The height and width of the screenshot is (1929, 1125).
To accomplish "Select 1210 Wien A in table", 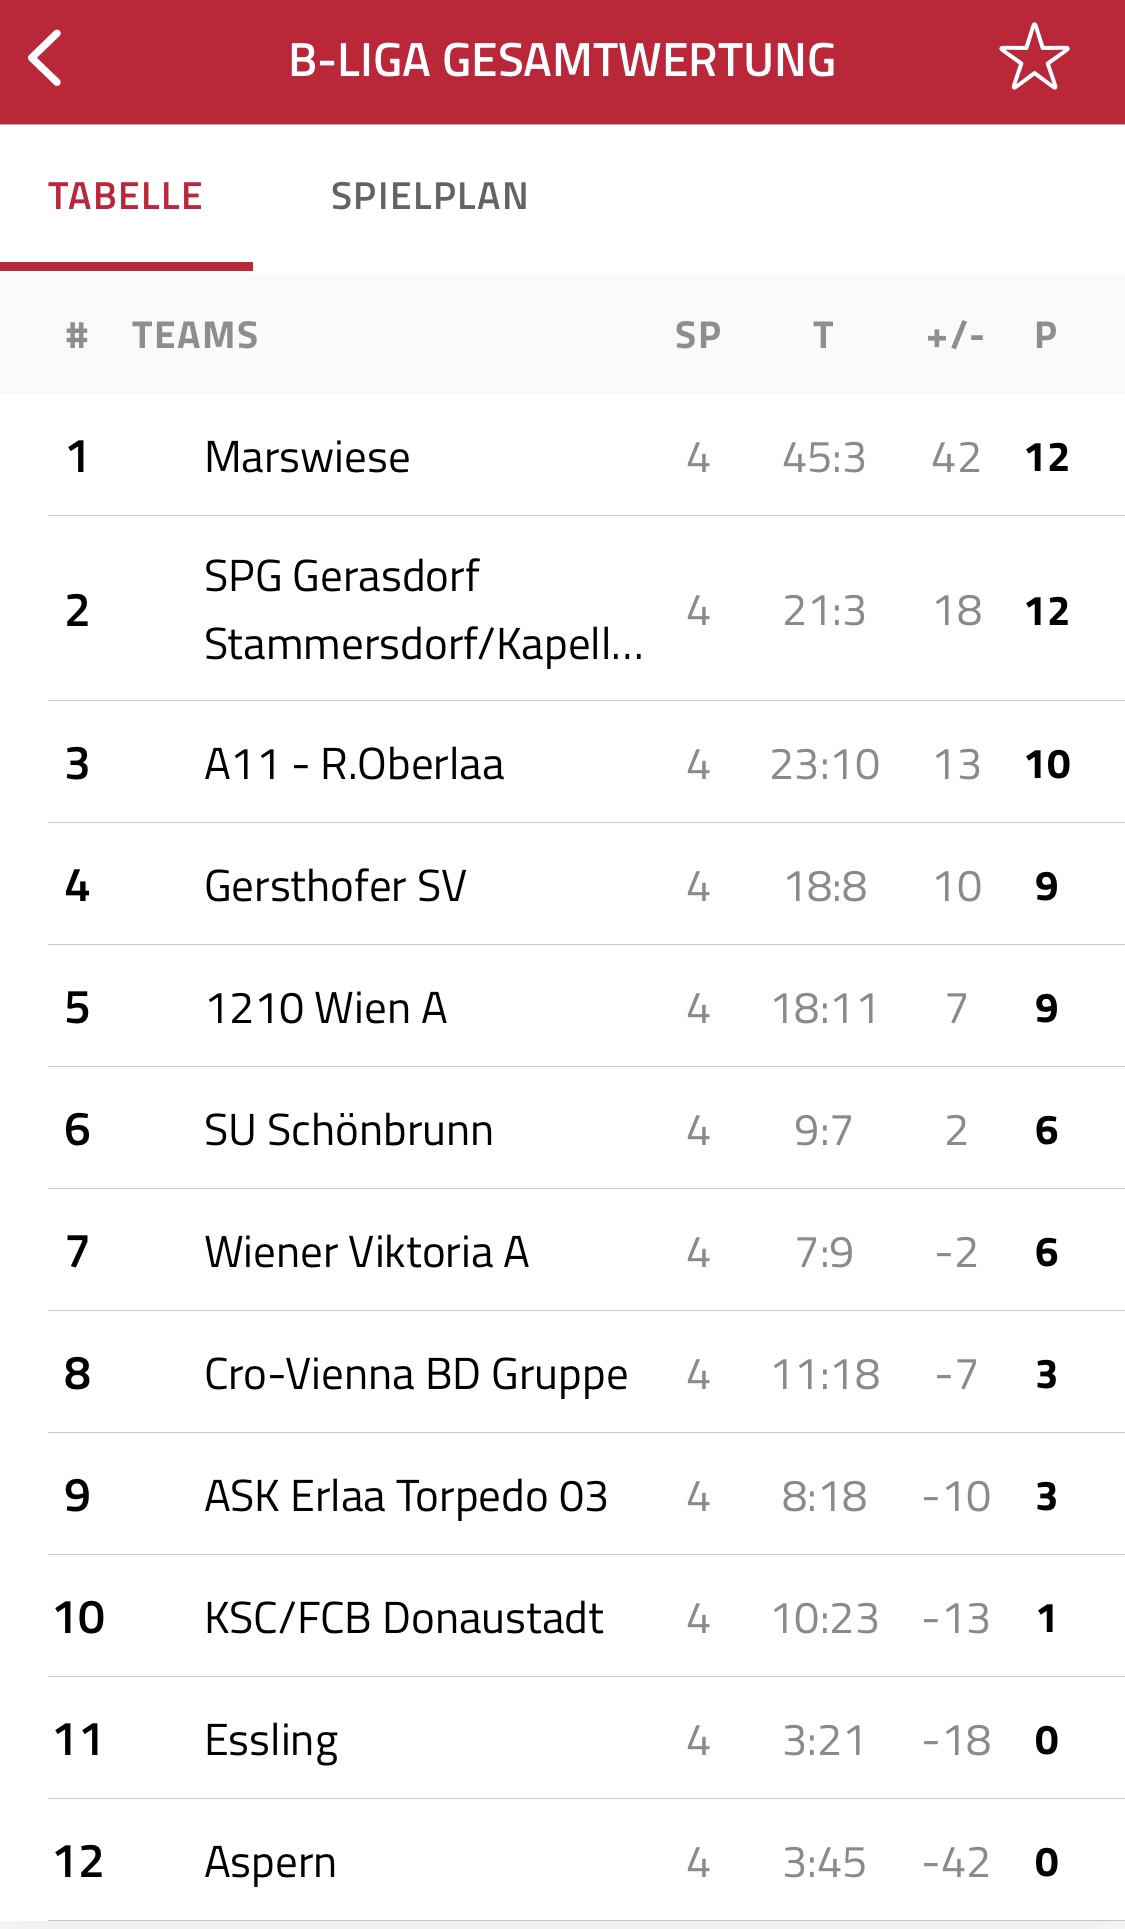I will [x=562, y=1007].
